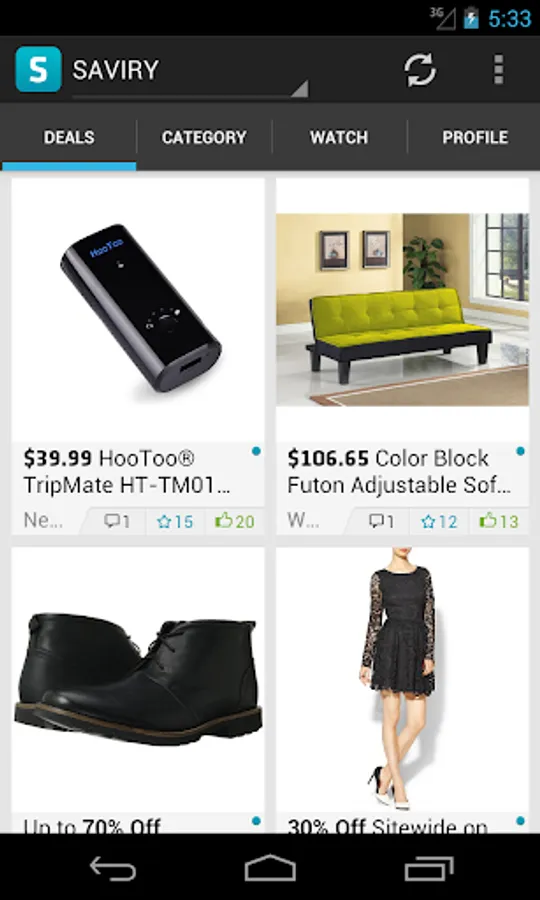Open comments on the Color Block Futon deal
The image size is (540, 900).
381,521
